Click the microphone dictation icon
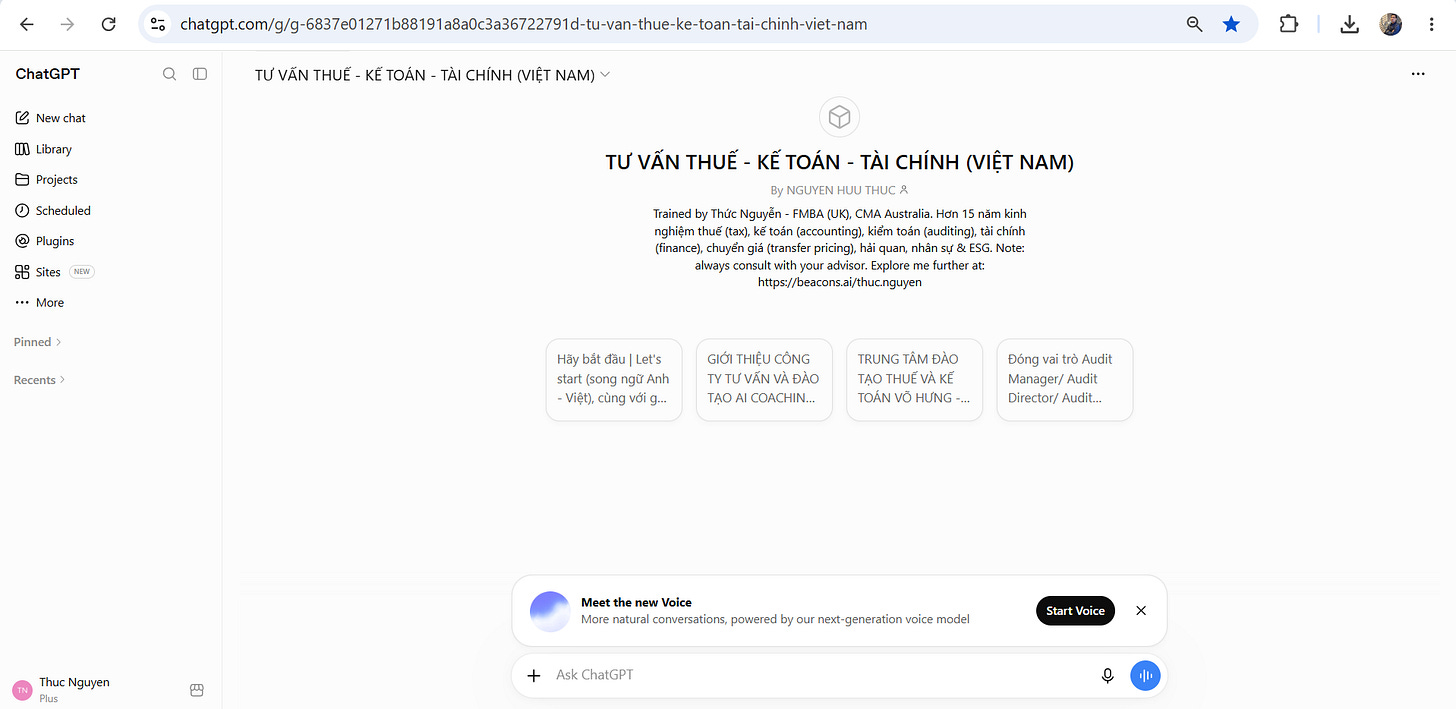Viewport: 1456px width, 709px height. pyautogui.click(x=1108, y=675)
